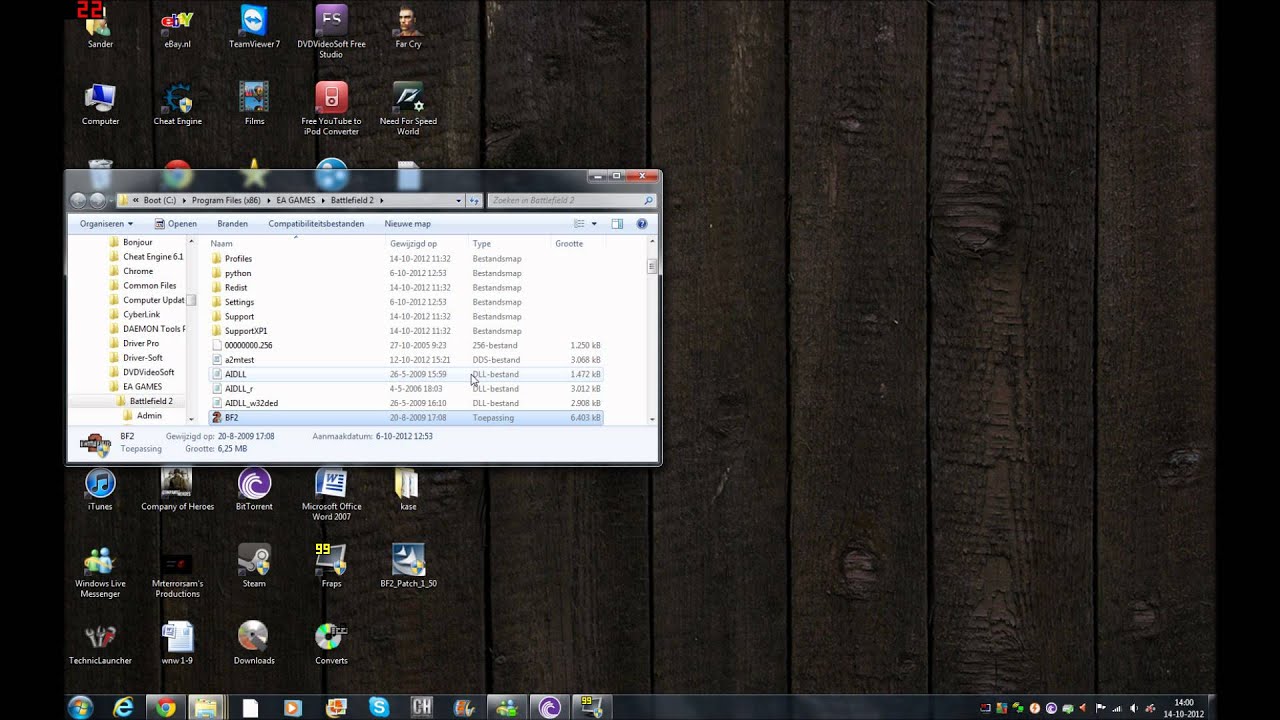Select the Cheat Engine desktop shortcut

pyautogui.click(x=177, y=104)
